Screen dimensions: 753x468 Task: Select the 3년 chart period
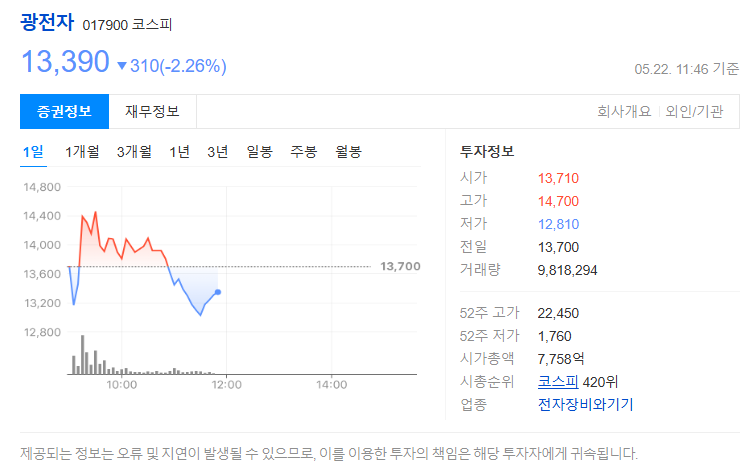[x=218, y=152]
